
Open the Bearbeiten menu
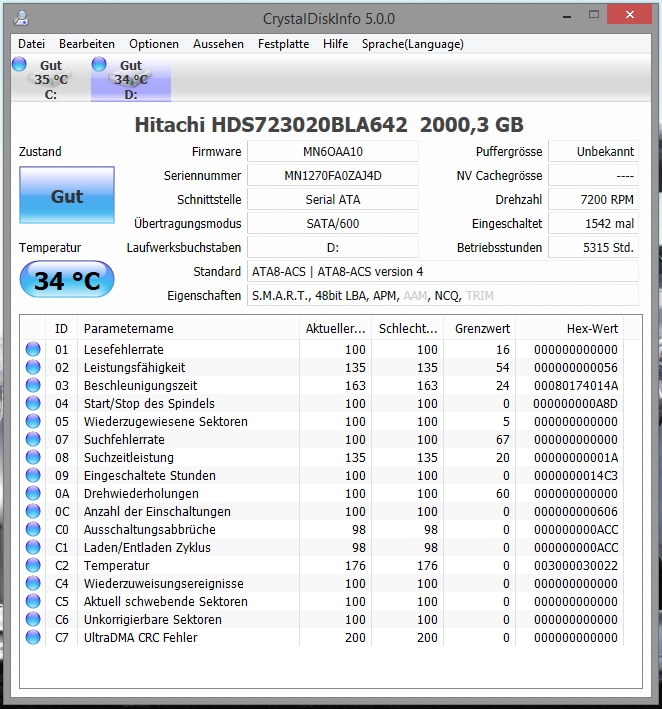point(87,44)
